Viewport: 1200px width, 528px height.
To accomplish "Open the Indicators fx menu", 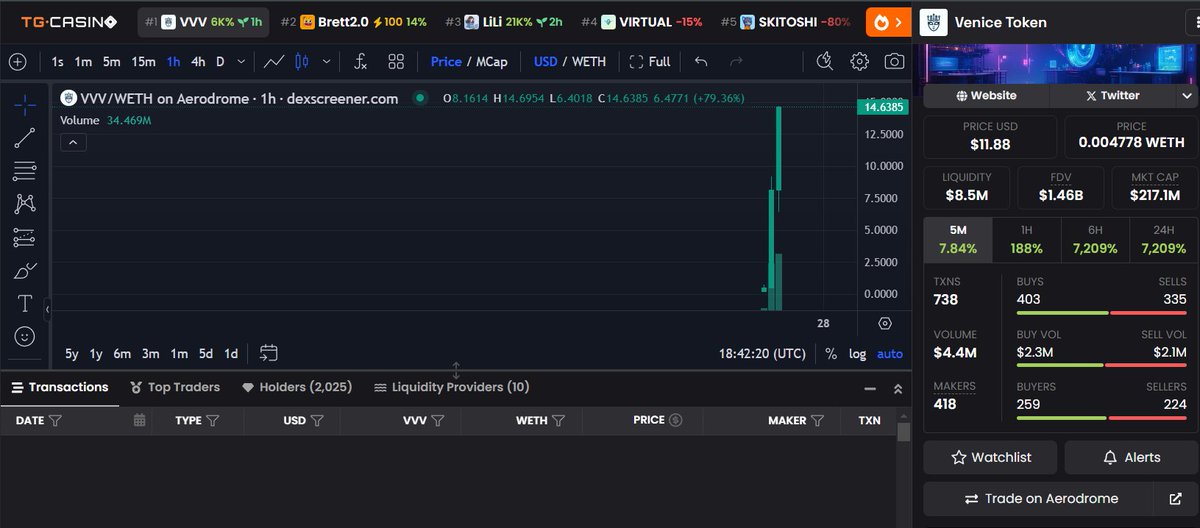I will tap(361, 62).
